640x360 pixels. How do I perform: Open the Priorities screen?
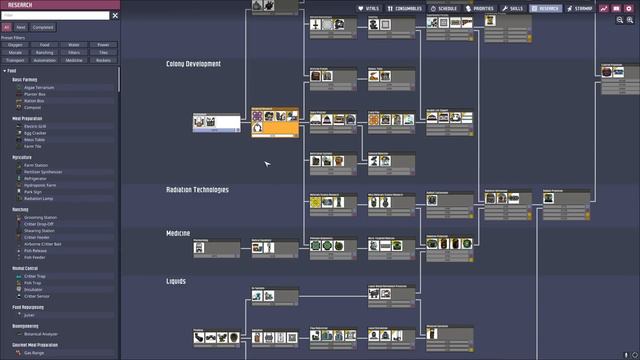(480, 8)
